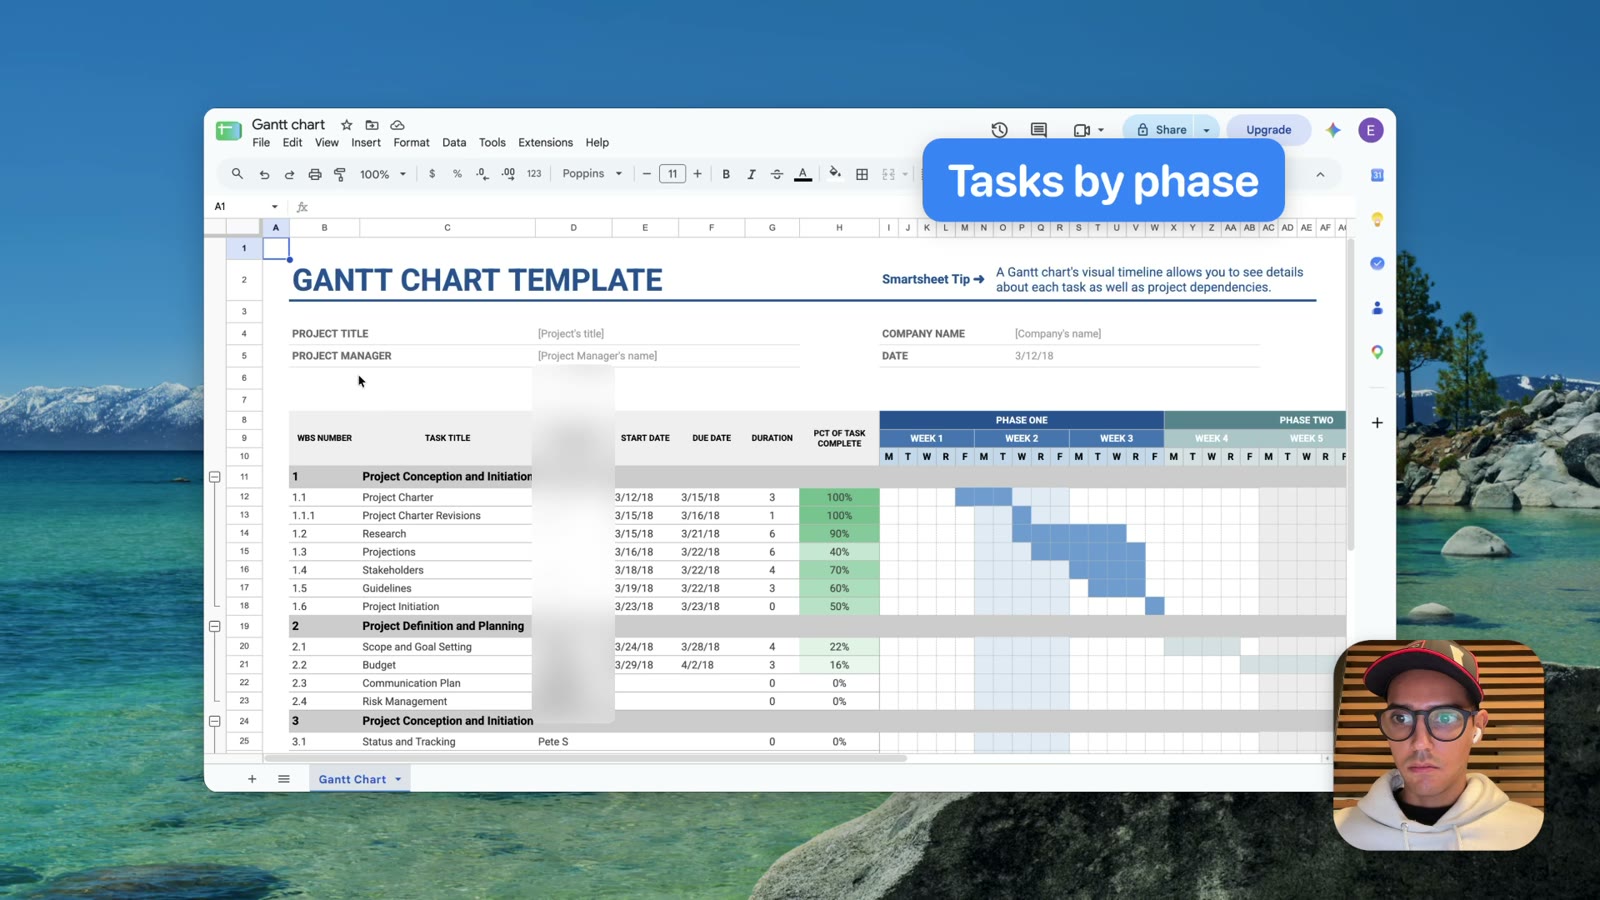Open the Calendar side panel icon
The image size is (1600, 900).
pyautogui.click(x=1377, y=175)
